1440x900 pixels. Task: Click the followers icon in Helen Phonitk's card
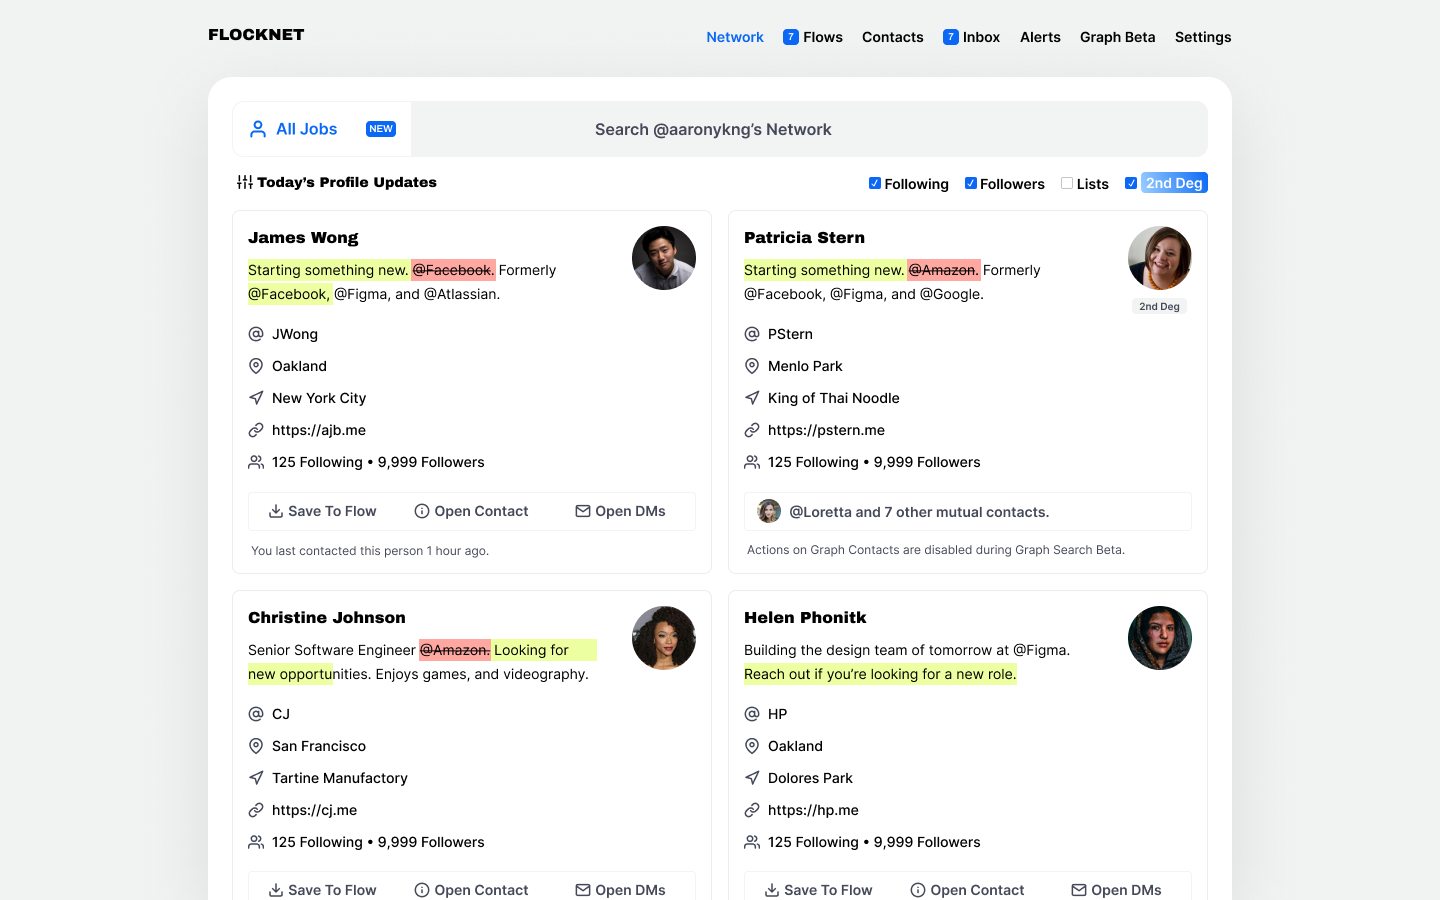tap(752, 842)
